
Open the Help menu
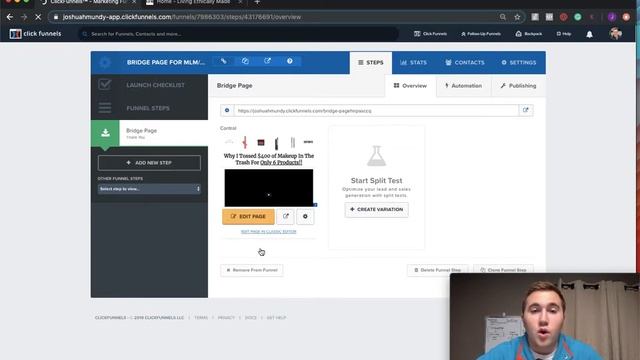tap(564, 34)
